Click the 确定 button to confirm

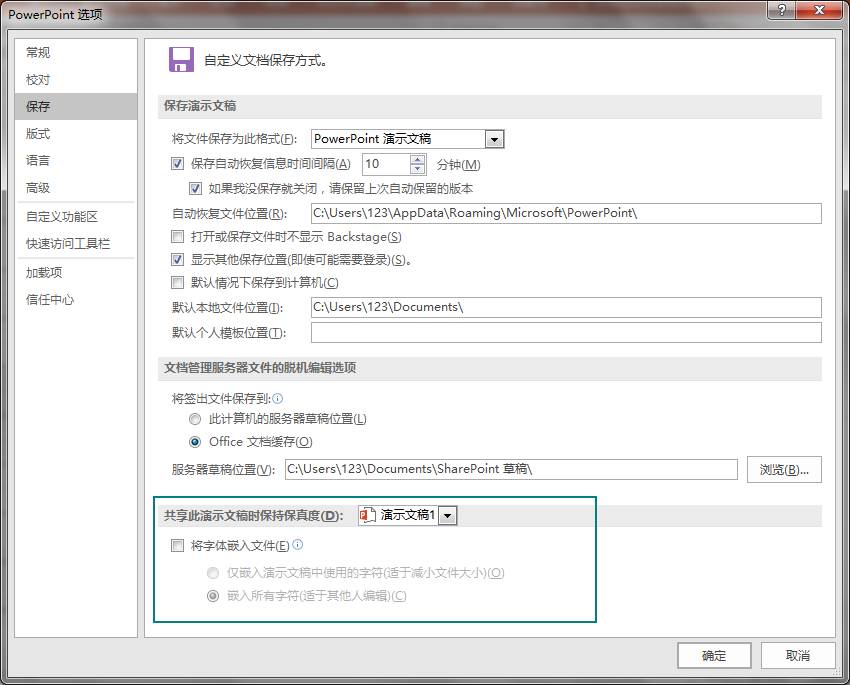(x=714, y=655)
